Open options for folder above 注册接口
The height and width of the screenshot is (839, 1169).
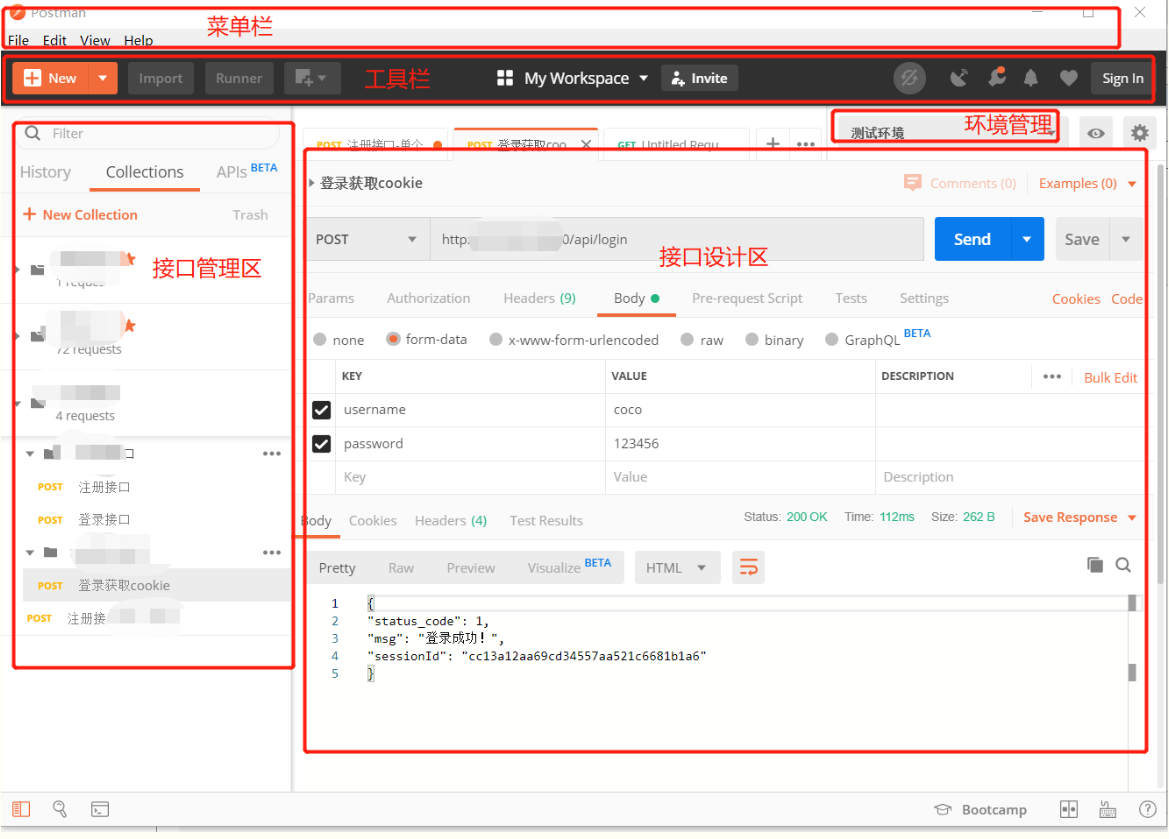point(271,453)
